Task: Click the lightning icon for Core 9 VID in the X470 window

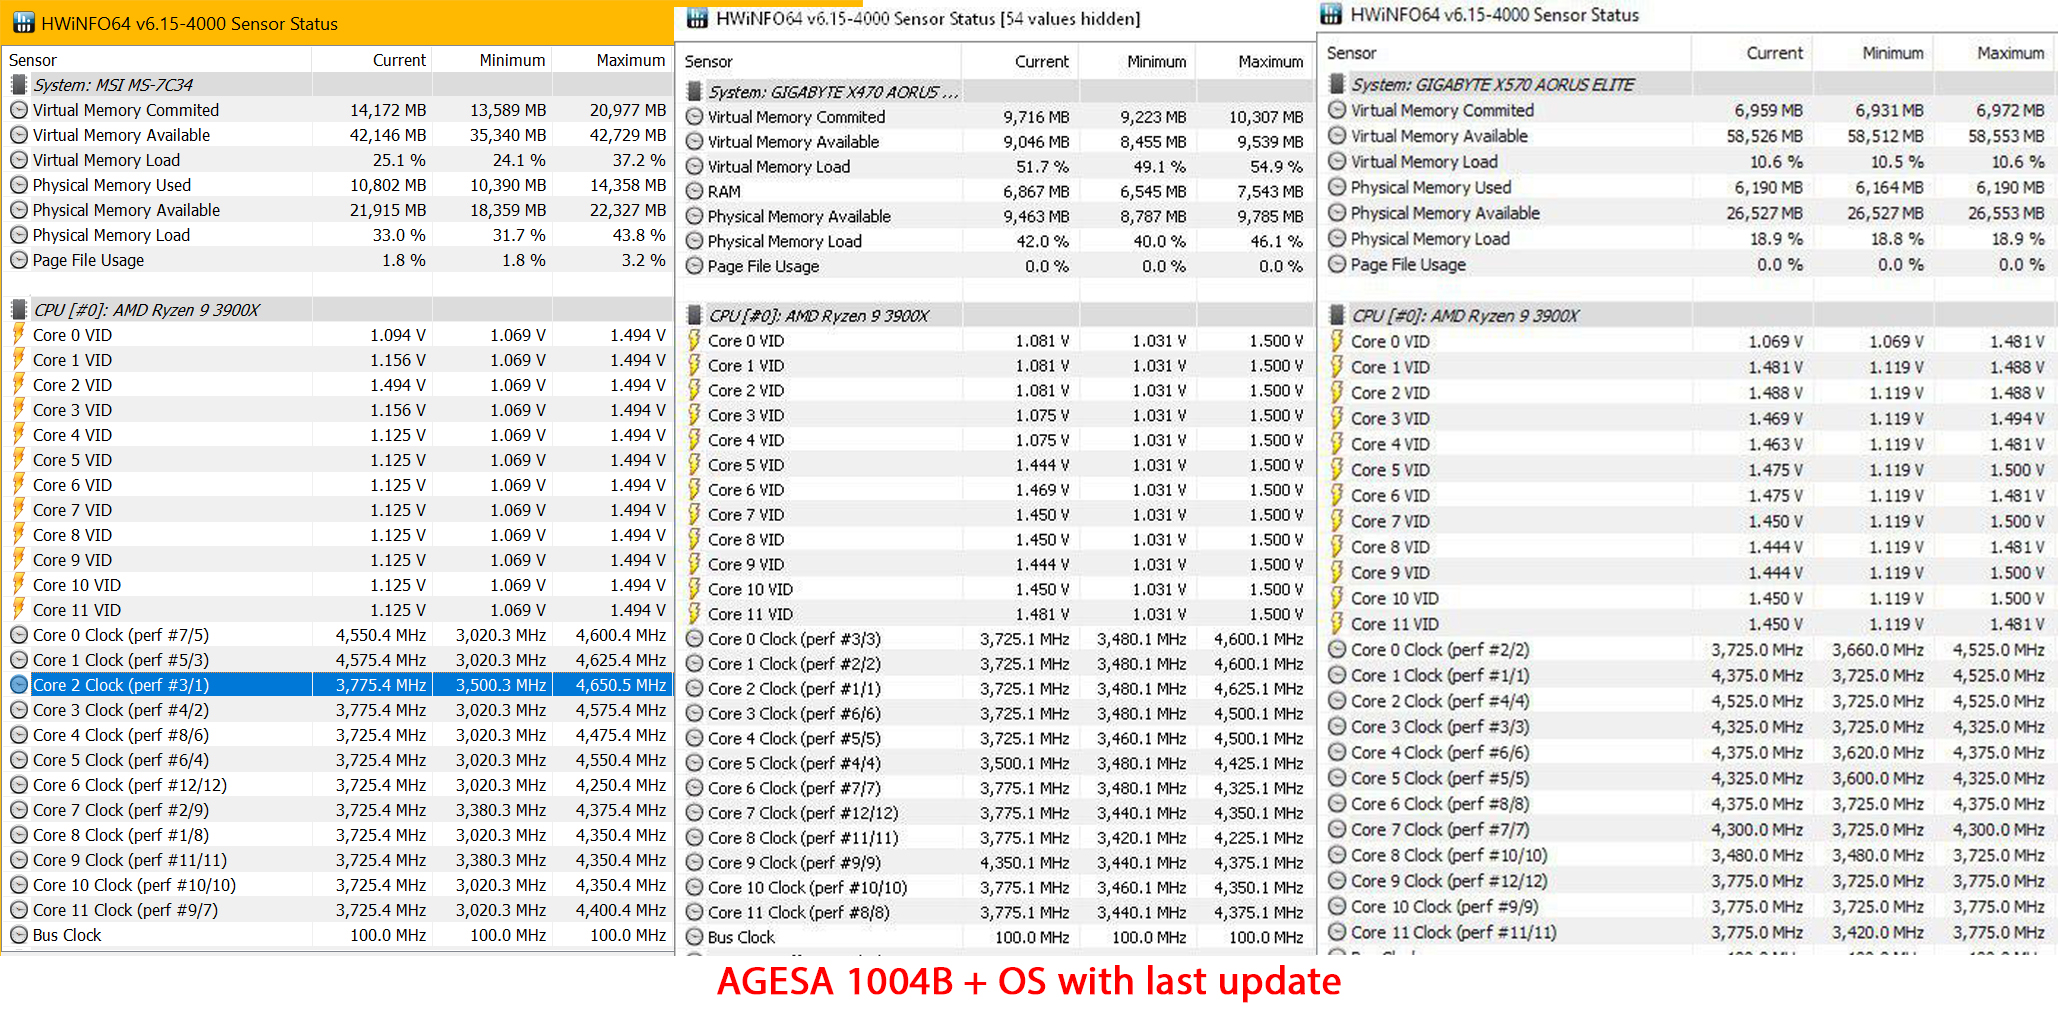Action: point(694,564)
